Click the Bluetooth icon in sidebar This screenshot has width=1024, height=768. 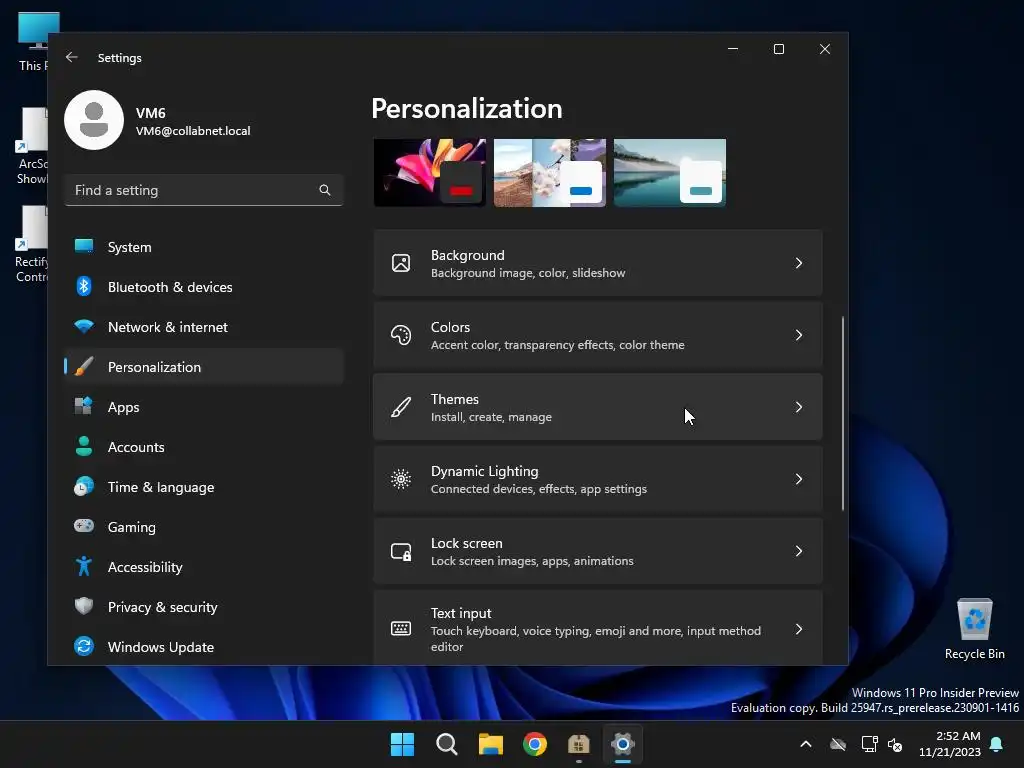click(84, 286)
